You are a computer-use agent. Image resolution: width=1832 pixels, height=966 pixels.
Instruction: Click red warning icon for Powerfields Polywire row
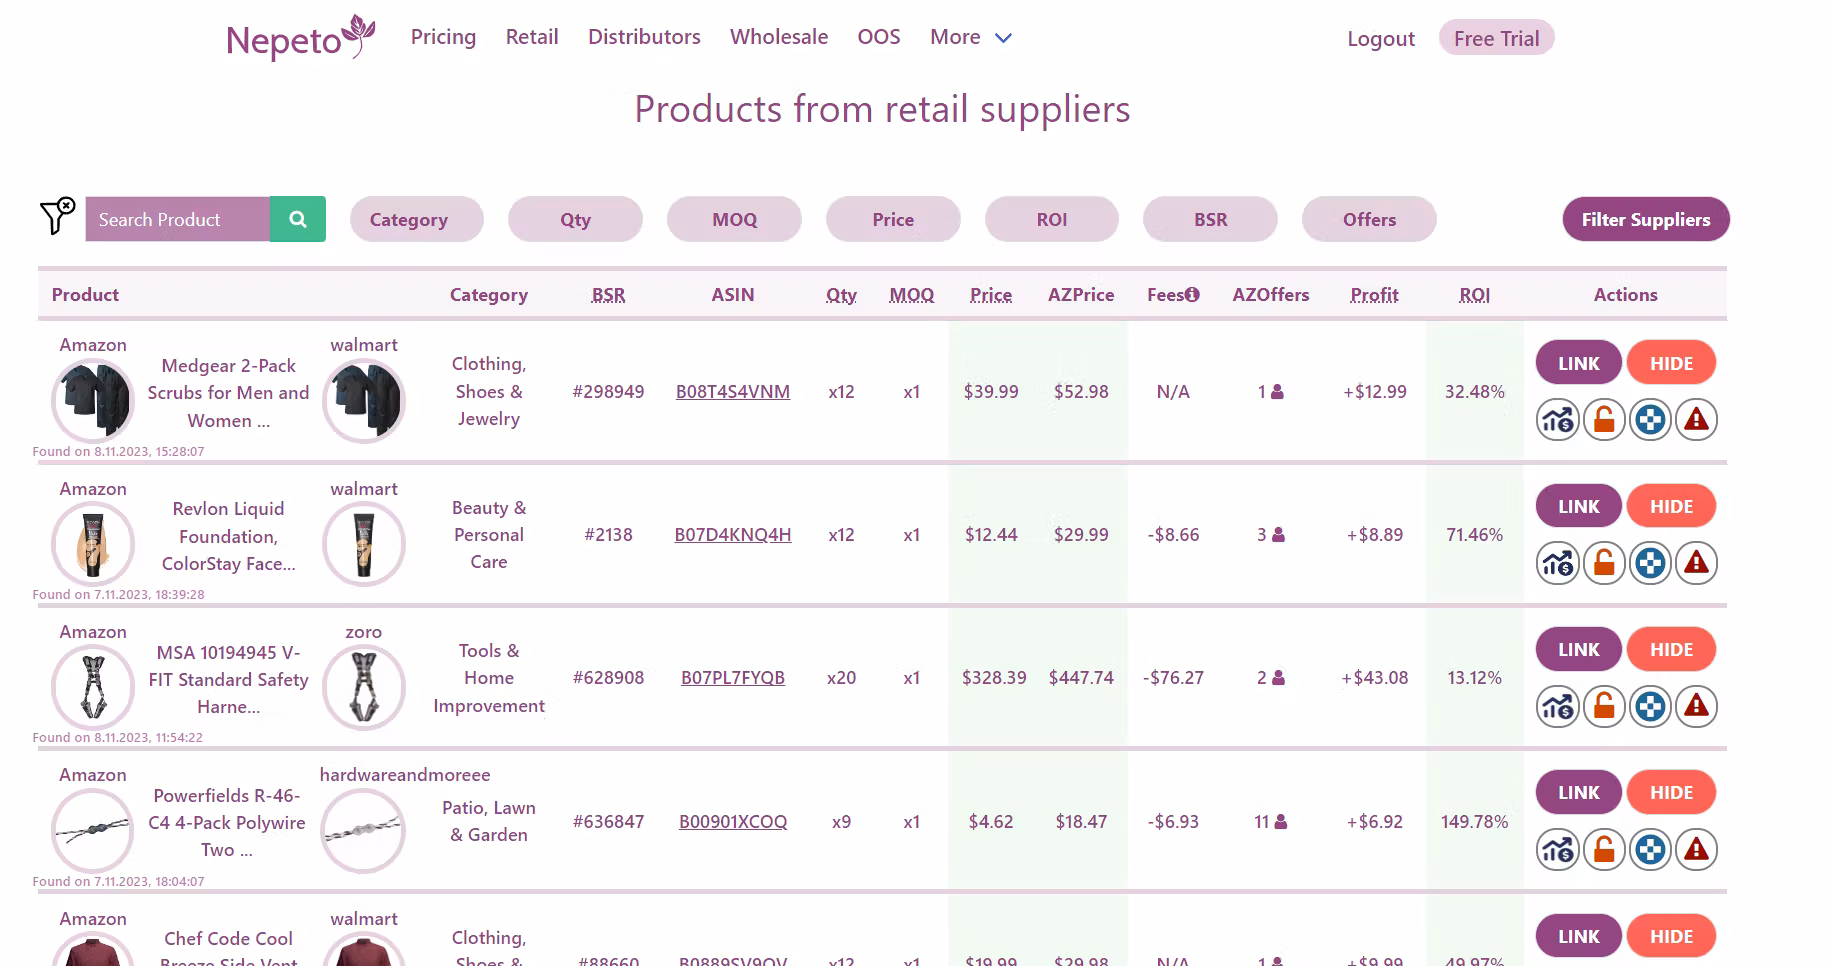[1696, 850]
